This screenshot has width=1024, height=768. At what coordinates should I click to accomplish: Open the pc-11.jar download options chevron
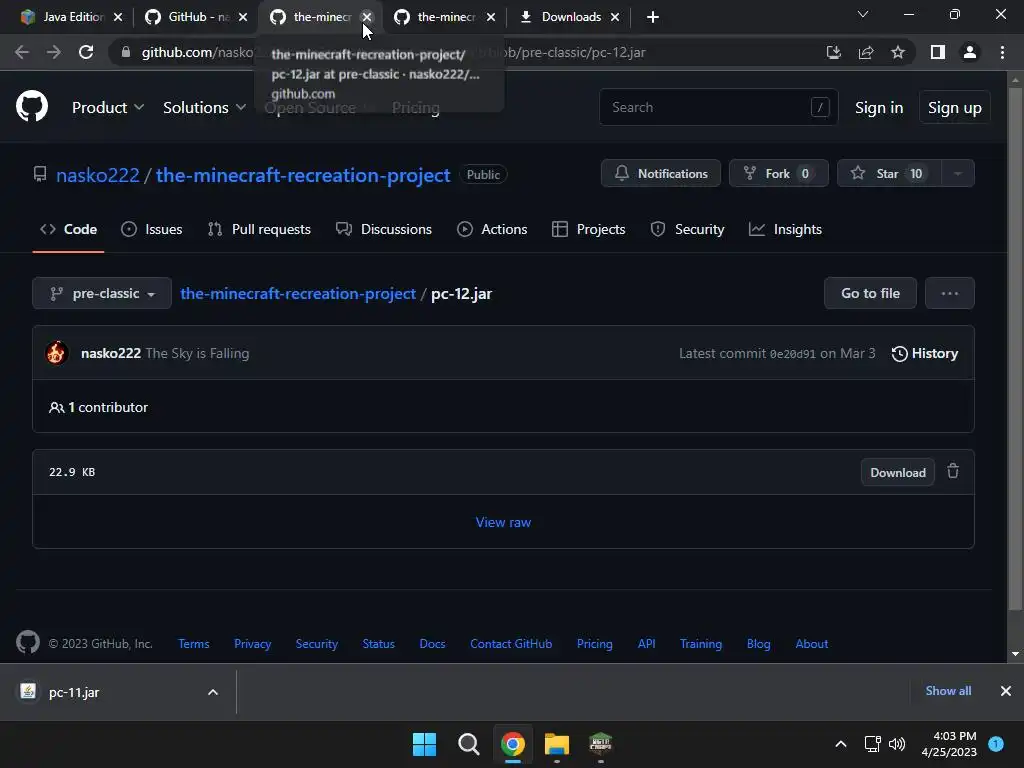(x=213, y=692)
